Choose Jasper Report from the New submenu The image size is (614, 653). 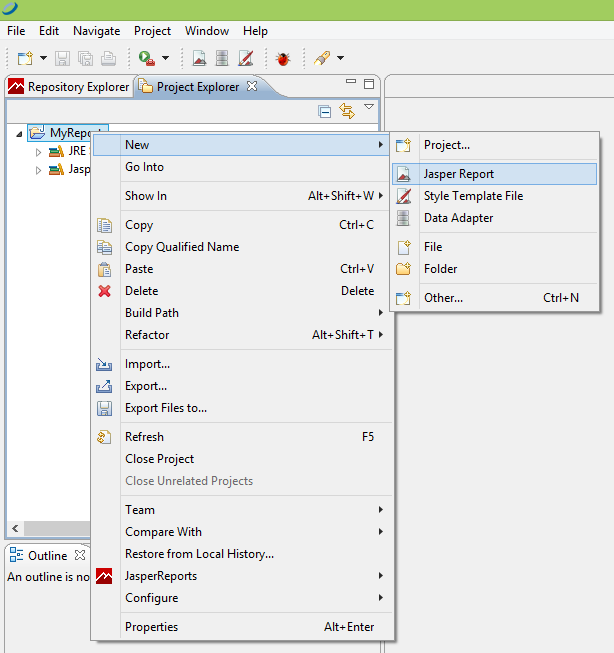tap(494, 174)
